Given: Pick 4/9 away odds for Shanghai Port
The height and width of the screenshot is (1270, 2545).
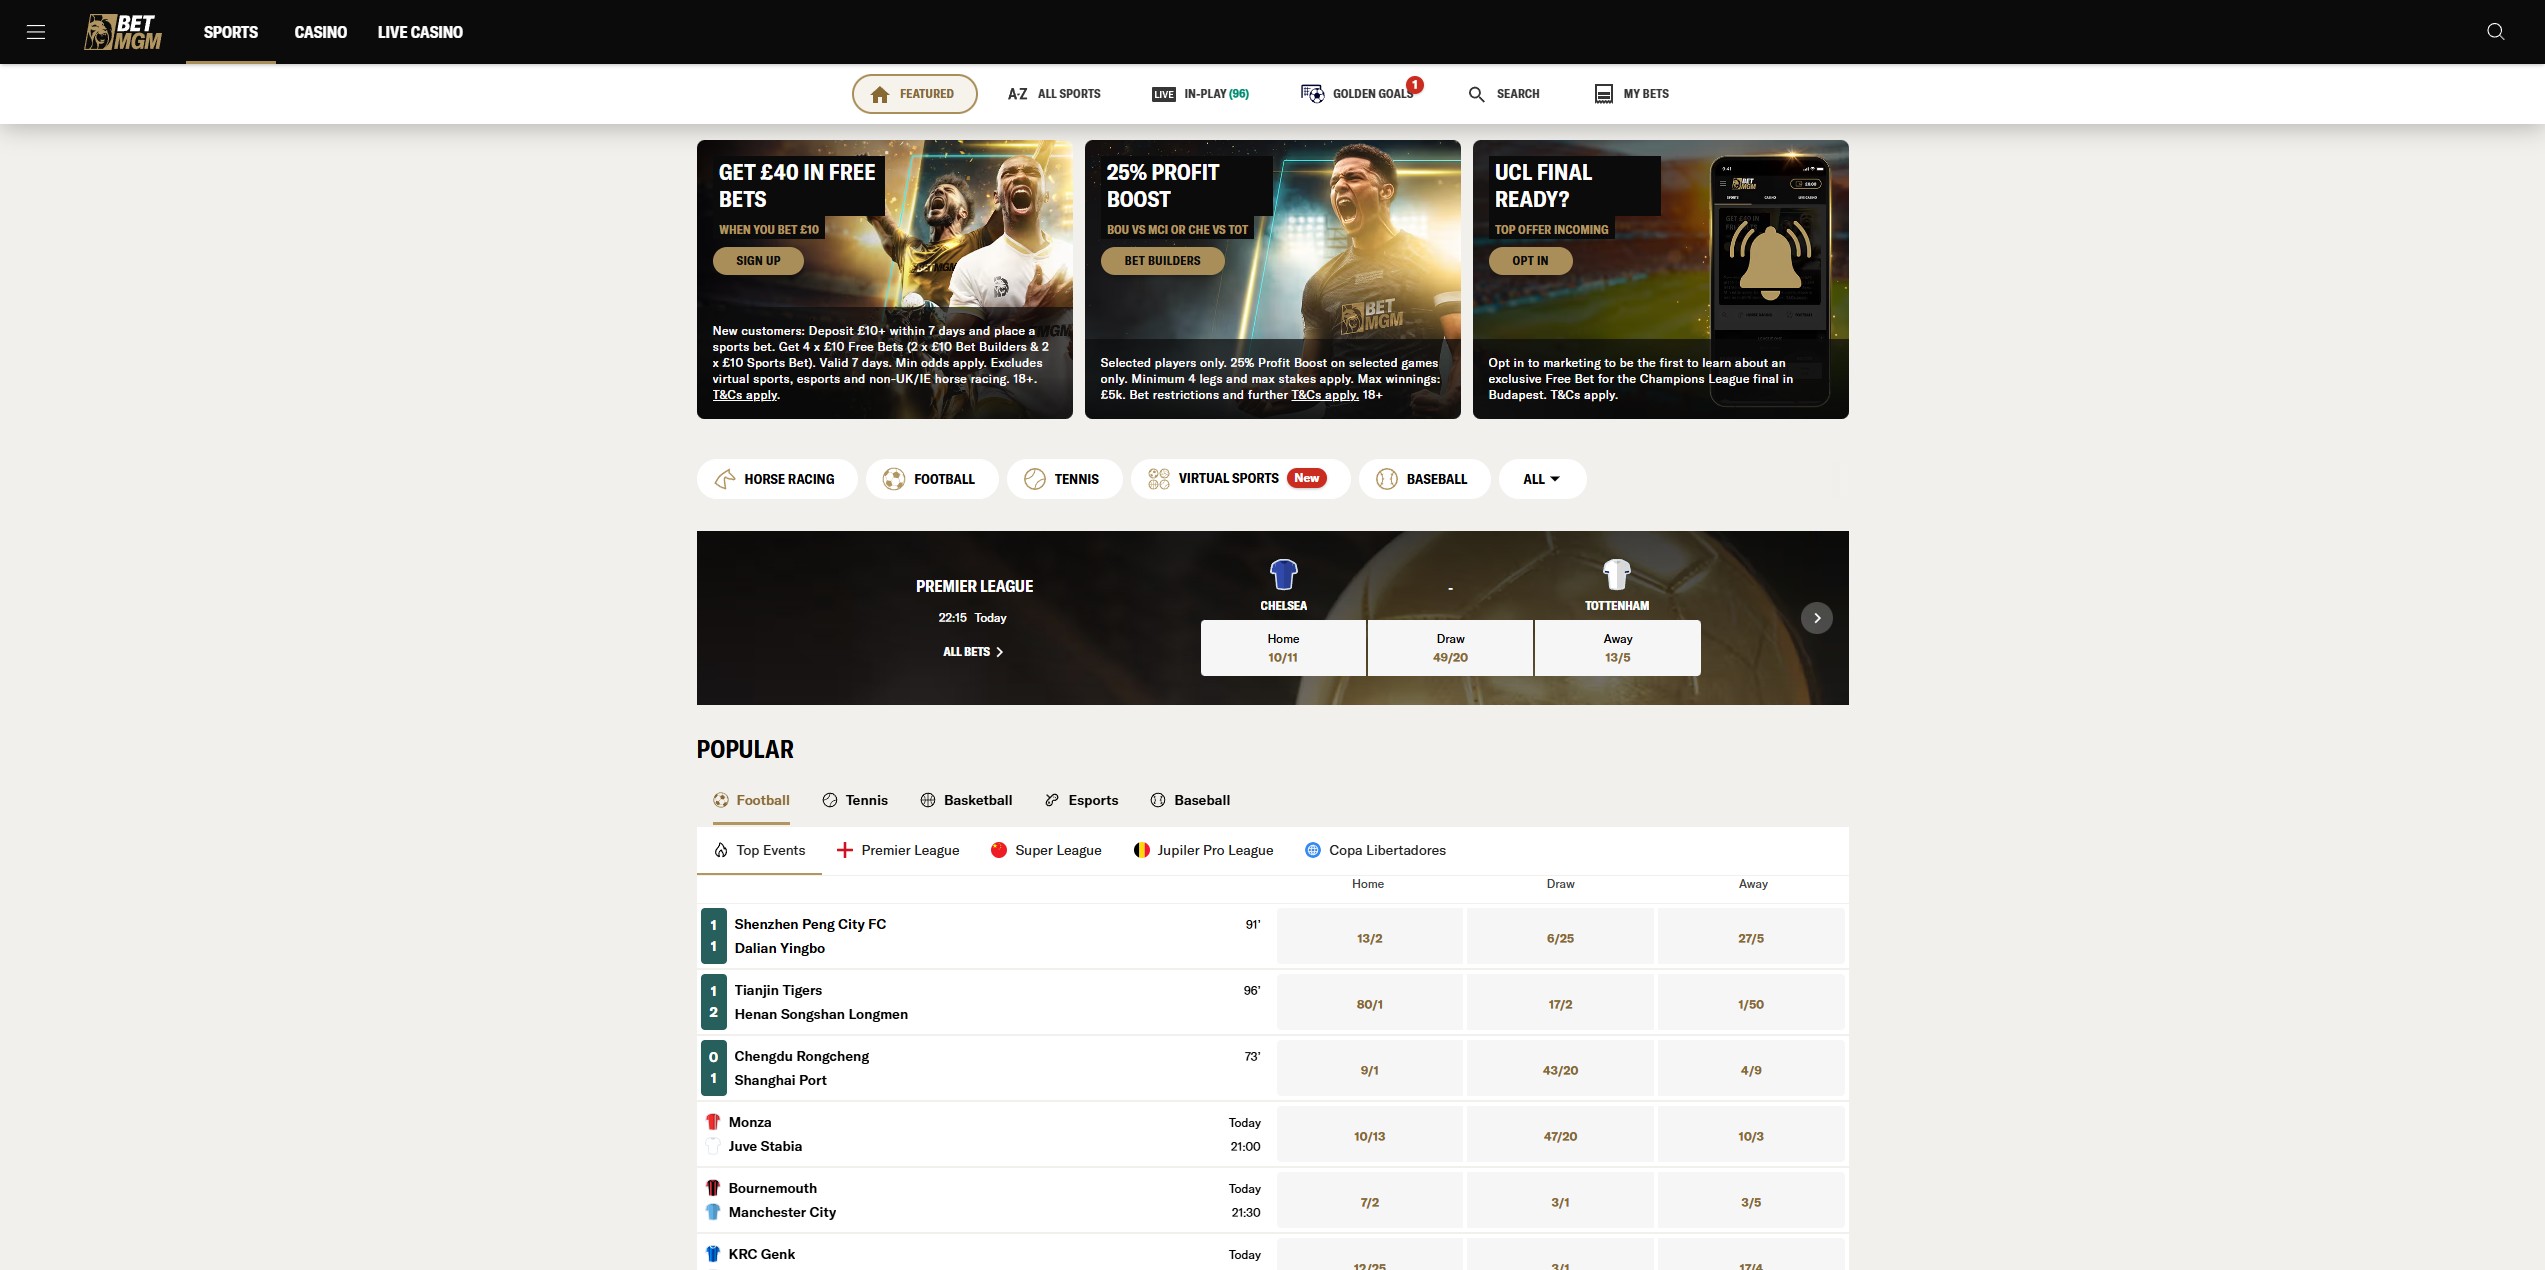Looking at the screenshot, I should coord(1751,1070).
